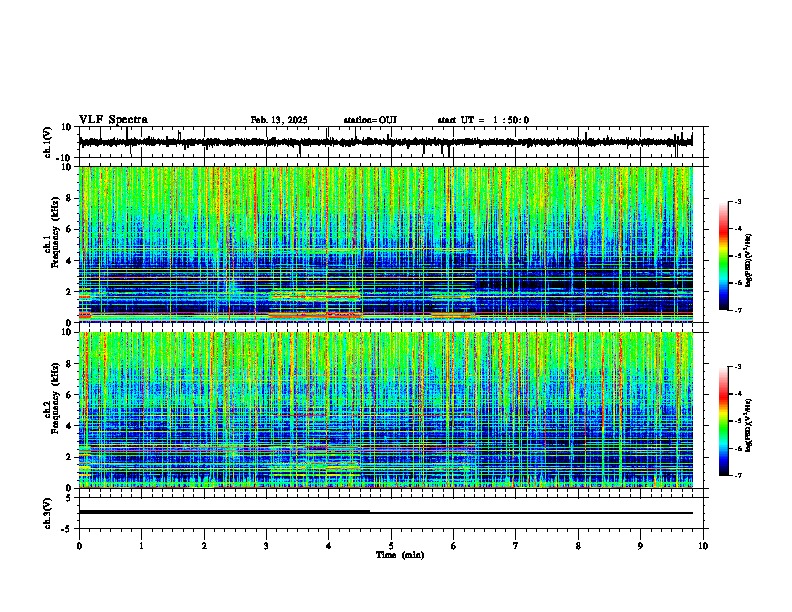
Task: Click the "start UT = 1:50:0" text
Action: (x=483, y=120)
